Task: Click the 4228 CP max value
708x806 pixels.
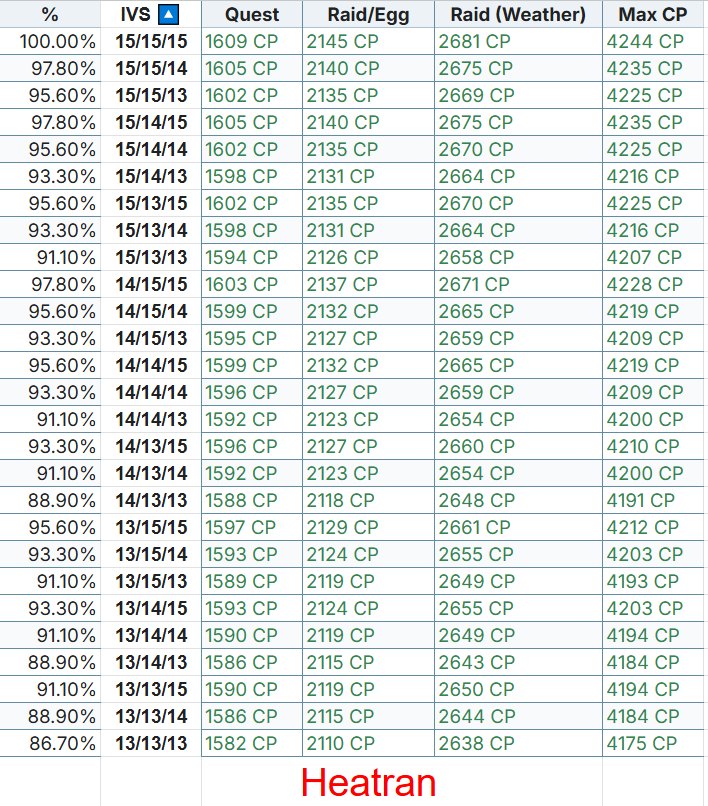Action: (x=645, y=284)
